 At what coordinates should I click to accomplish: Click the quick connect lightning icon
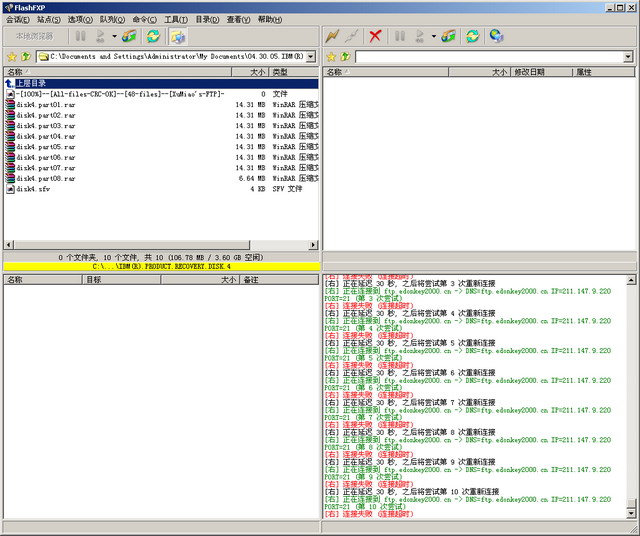pyautogui.click(x=332, y=36)
